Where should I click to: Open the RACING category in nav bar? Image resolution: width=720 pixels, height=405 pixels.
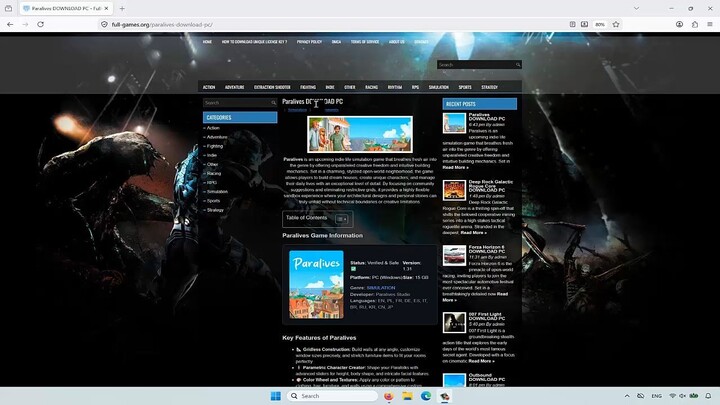[371, 87]
